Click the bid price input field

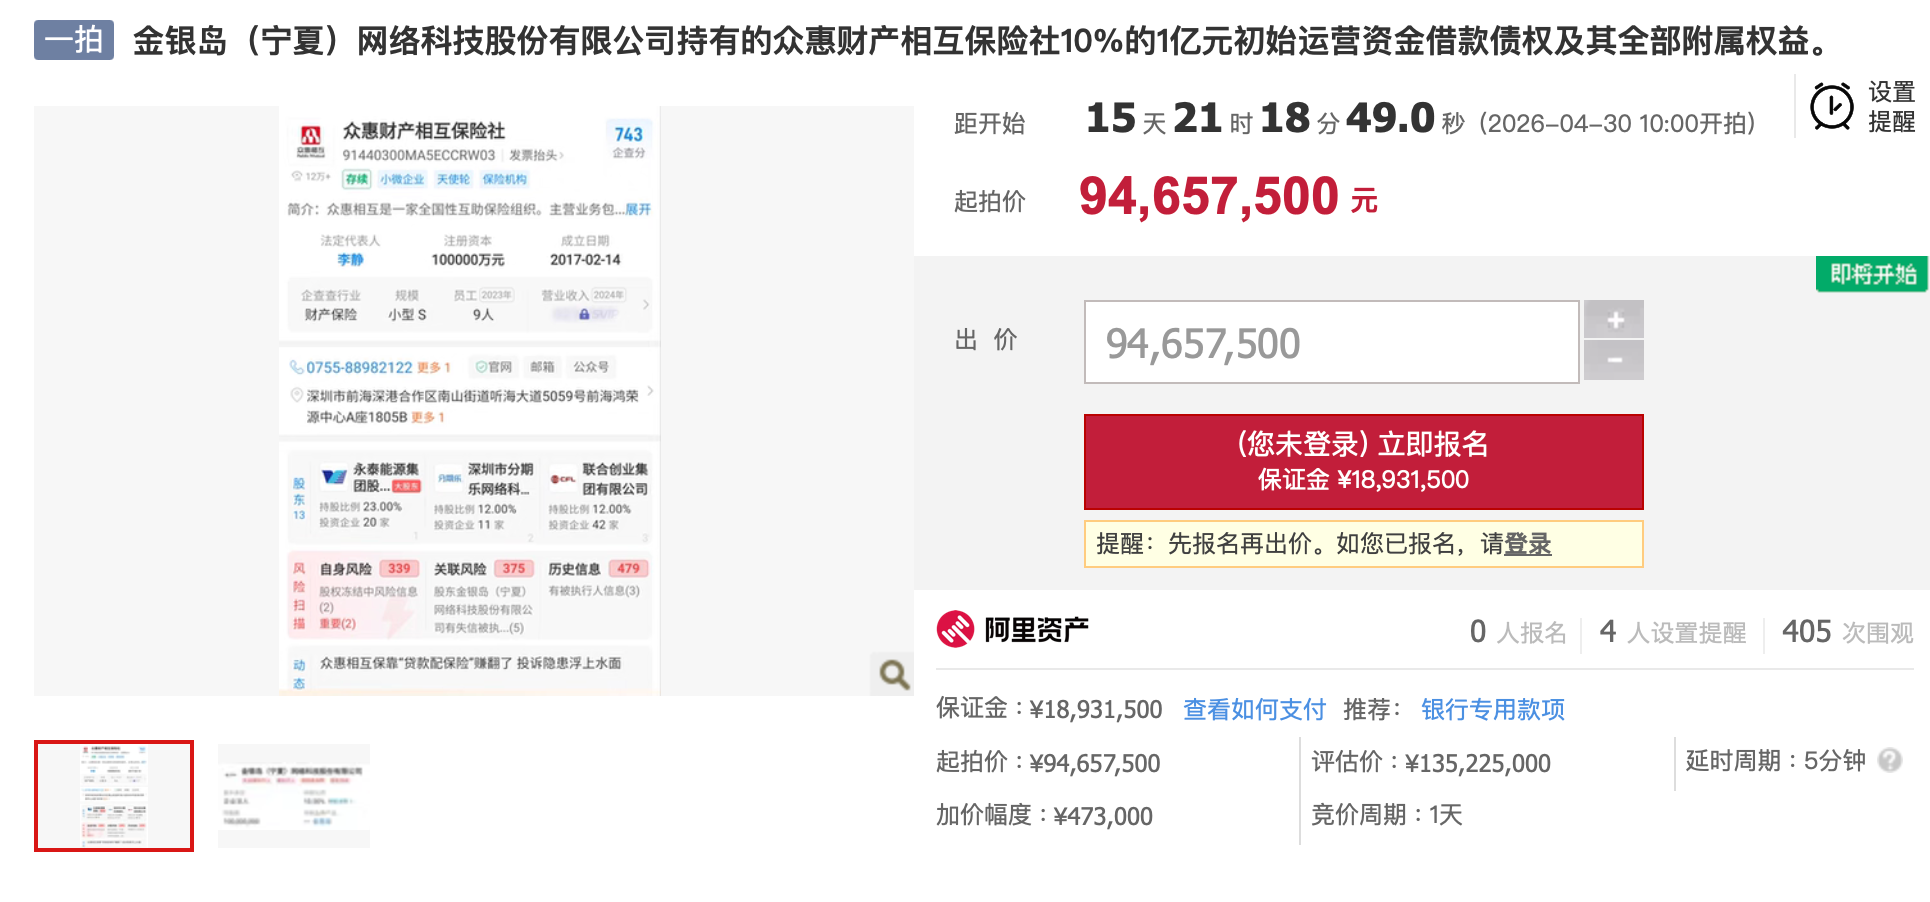click(1331, 343)
